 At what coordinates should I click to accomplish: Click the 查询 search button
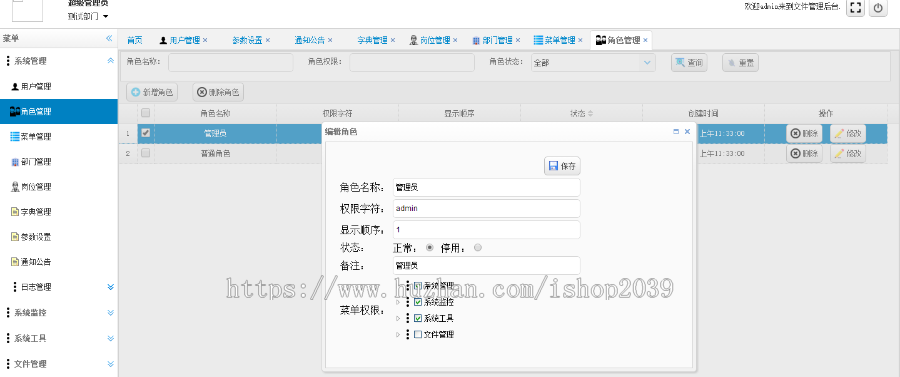point(689,63)
